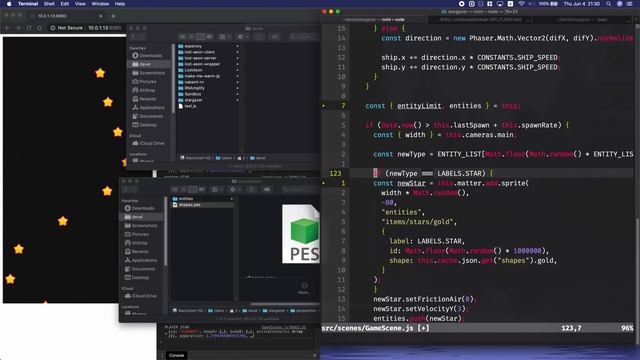This screenshot has width=640, height=360.
Task: Expand the Sandbox folder arrow
Action: click(237, 94)
